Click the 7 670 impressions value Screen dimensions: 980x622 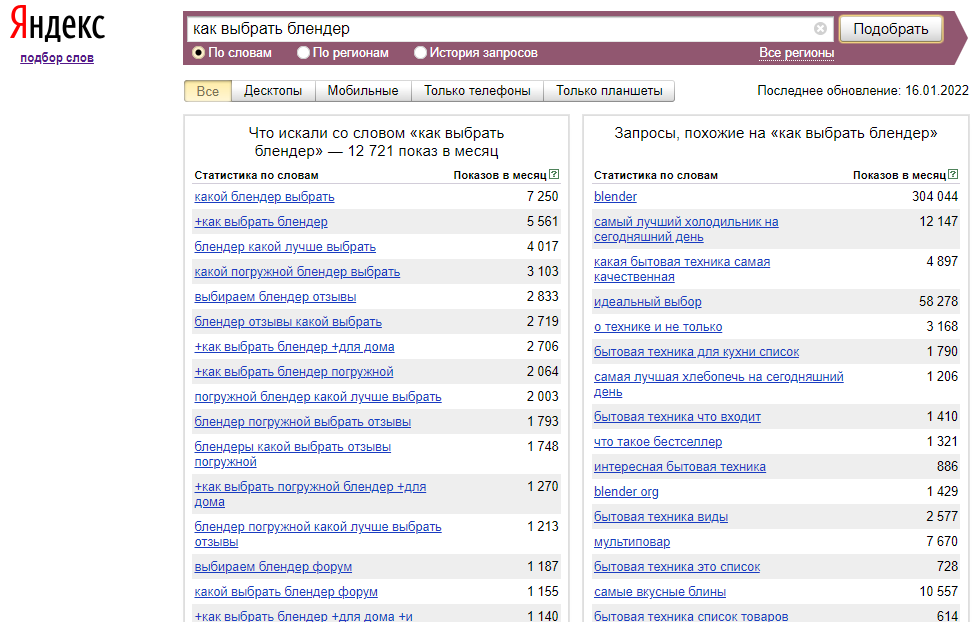click(x=942, y=541)
